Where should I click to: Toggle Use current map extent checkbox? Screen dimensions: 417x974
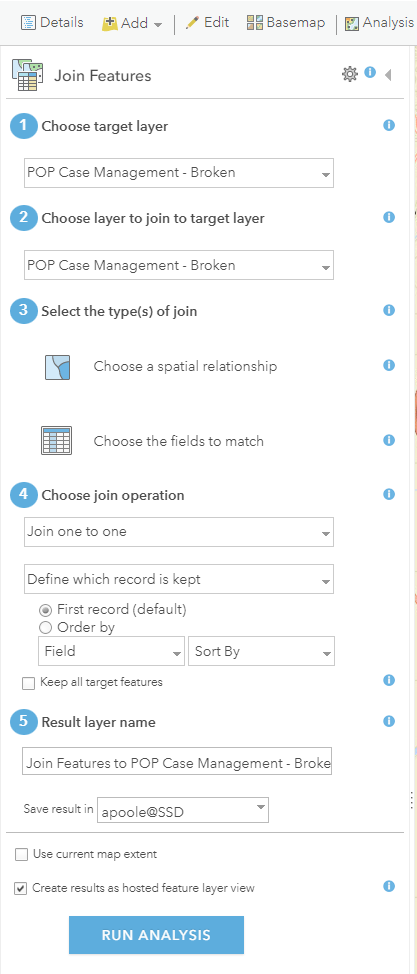(21, 855)
